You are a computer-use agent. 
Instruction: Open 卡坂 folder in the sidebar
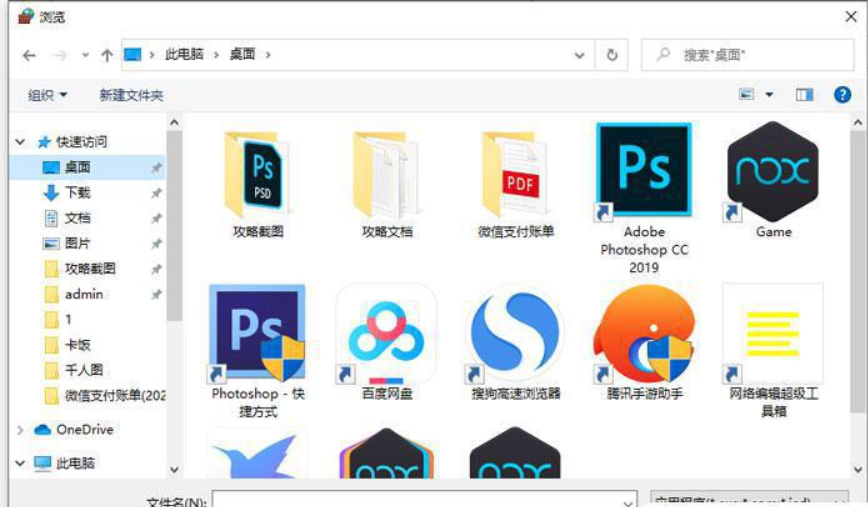tap(77, 345)
